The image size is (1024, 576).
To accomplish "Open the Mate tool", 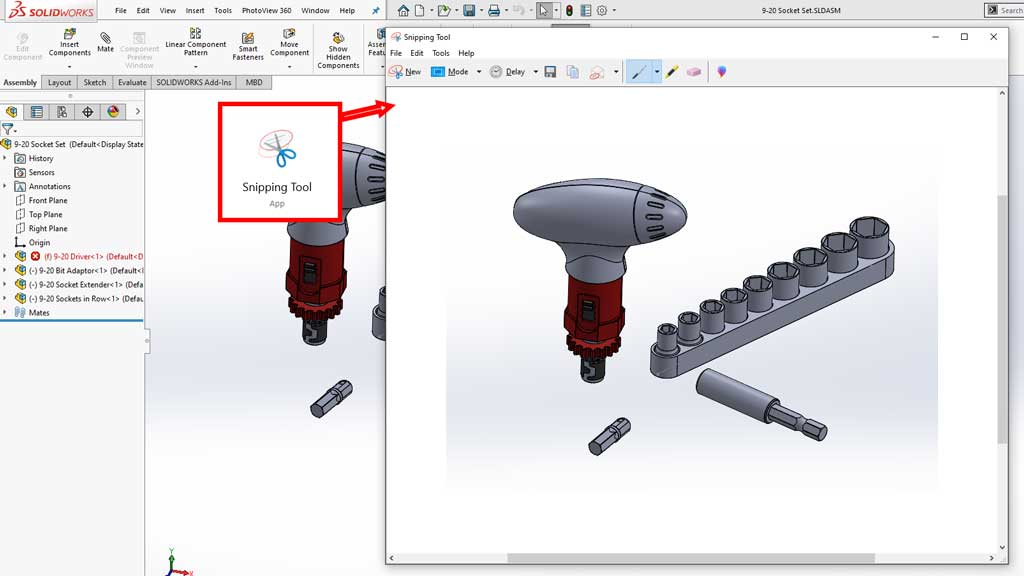I will coord(105,45).
